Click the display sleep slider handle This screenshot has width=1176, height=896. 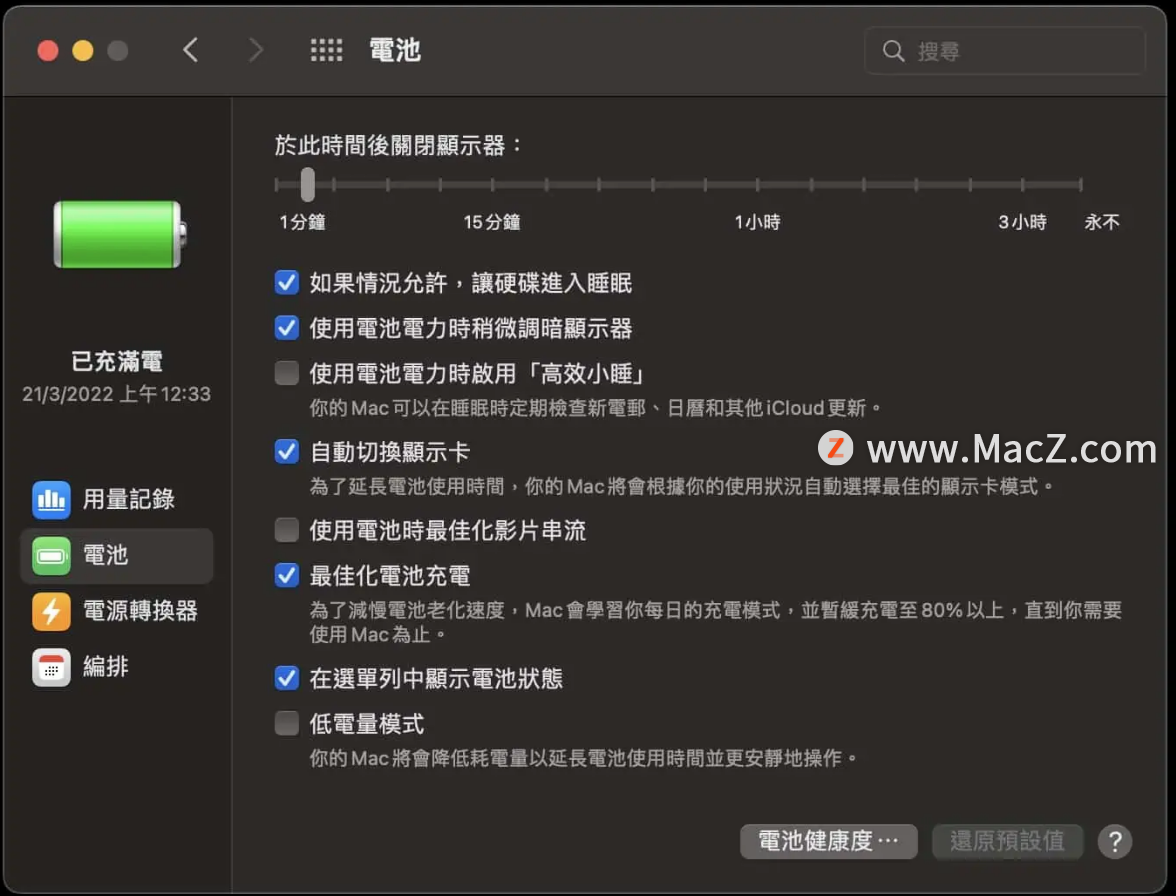click(x=308, y=184)
